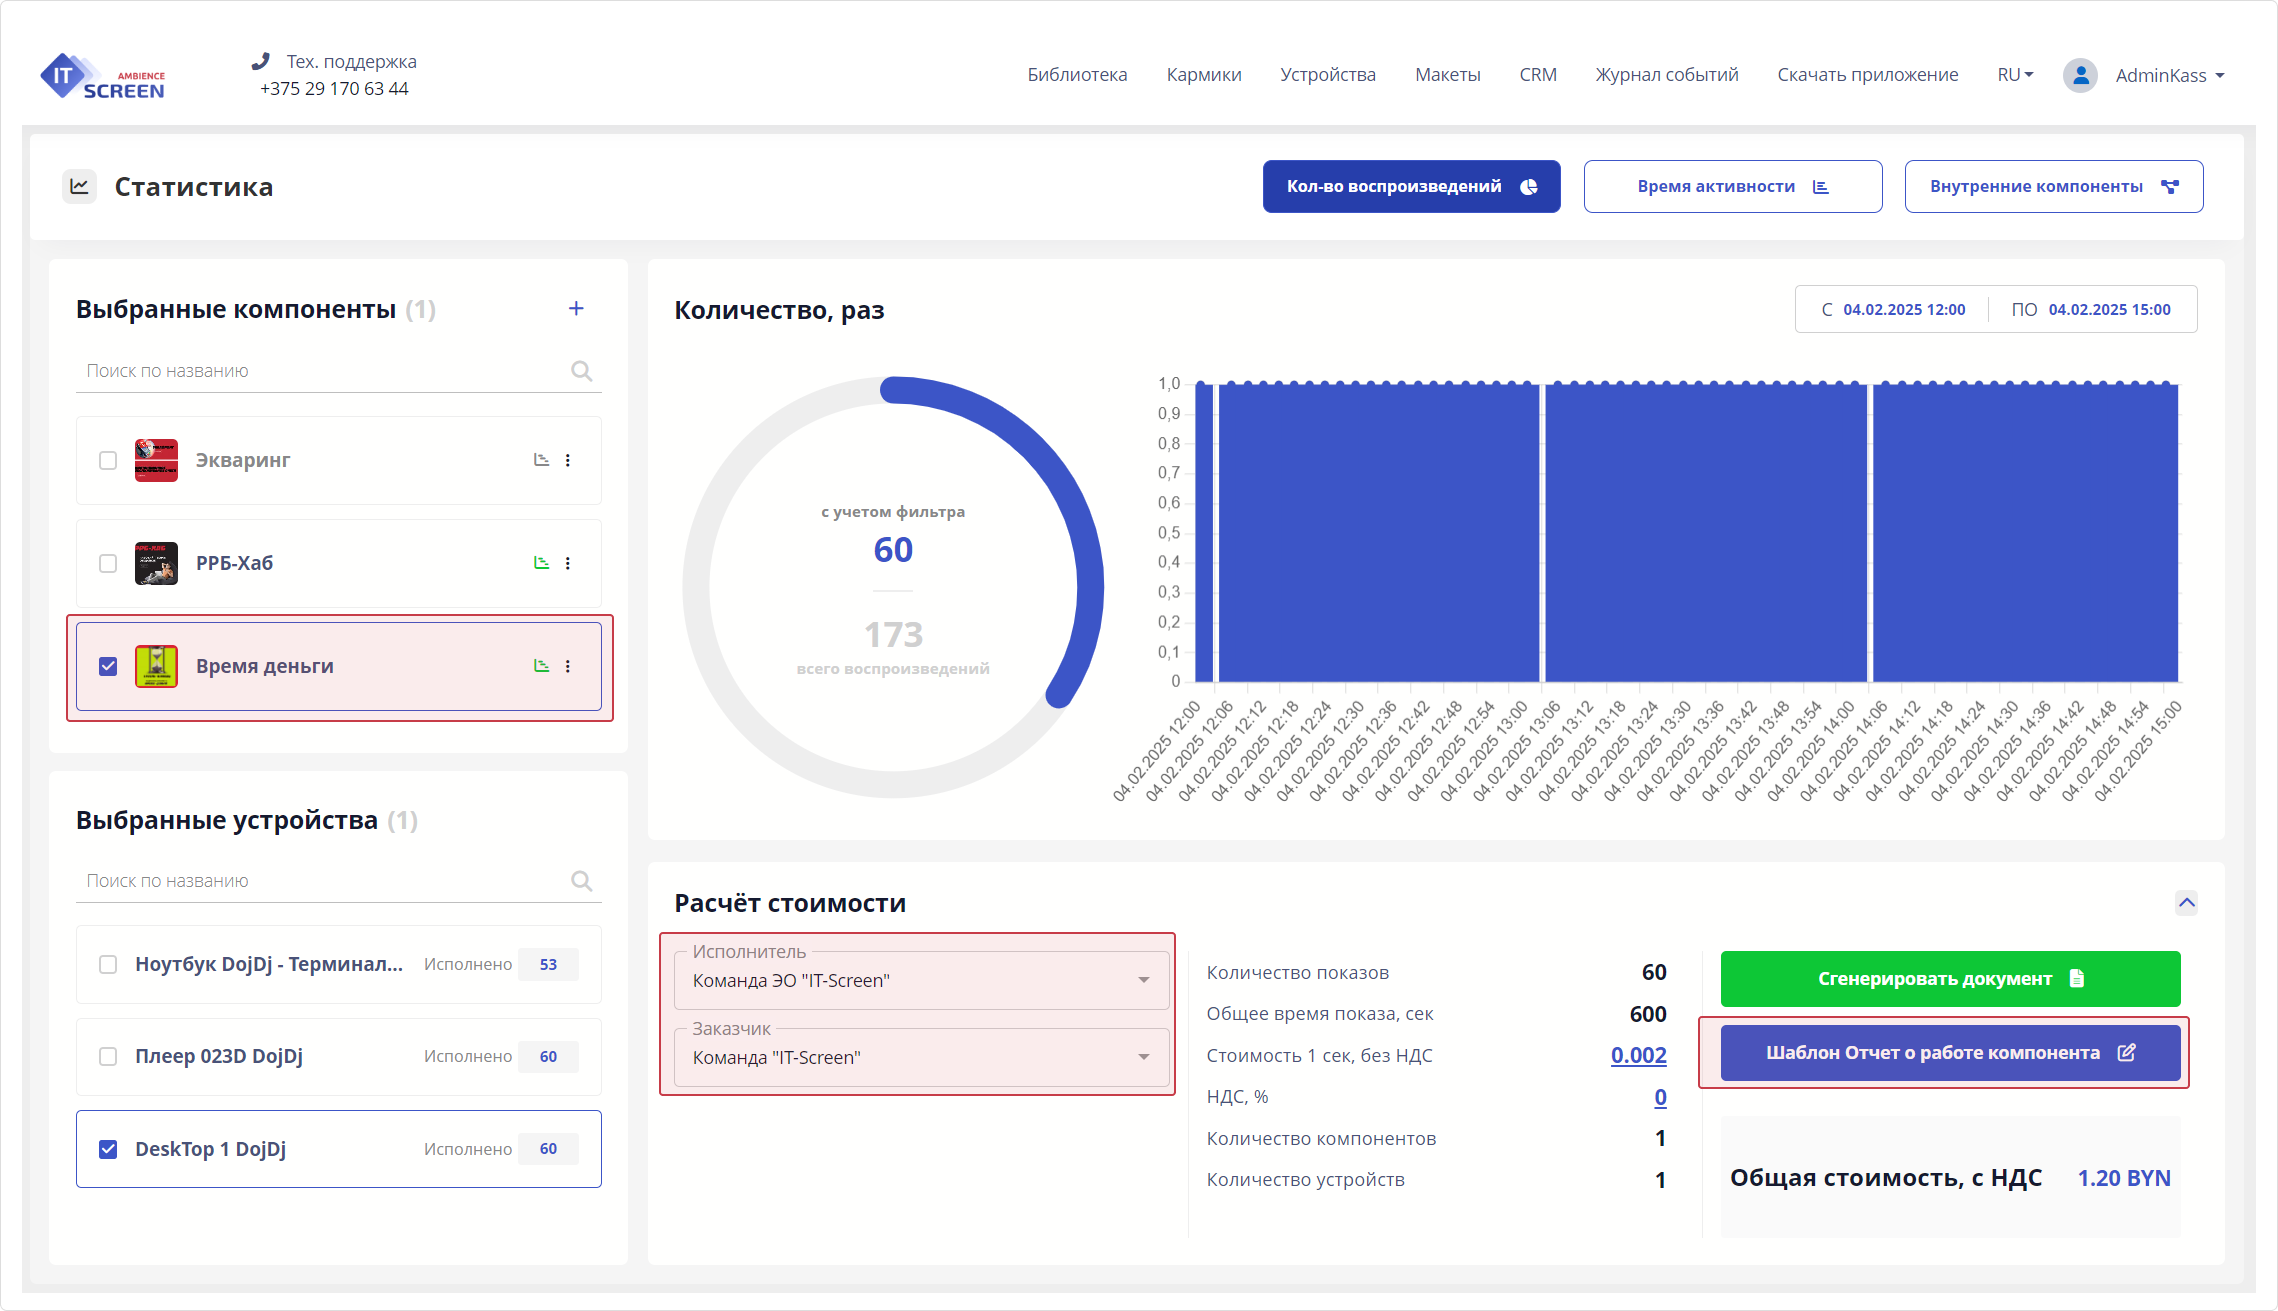Collapse the Расчёт стоимости section

pyautogui.click(x=2187, y=903)
